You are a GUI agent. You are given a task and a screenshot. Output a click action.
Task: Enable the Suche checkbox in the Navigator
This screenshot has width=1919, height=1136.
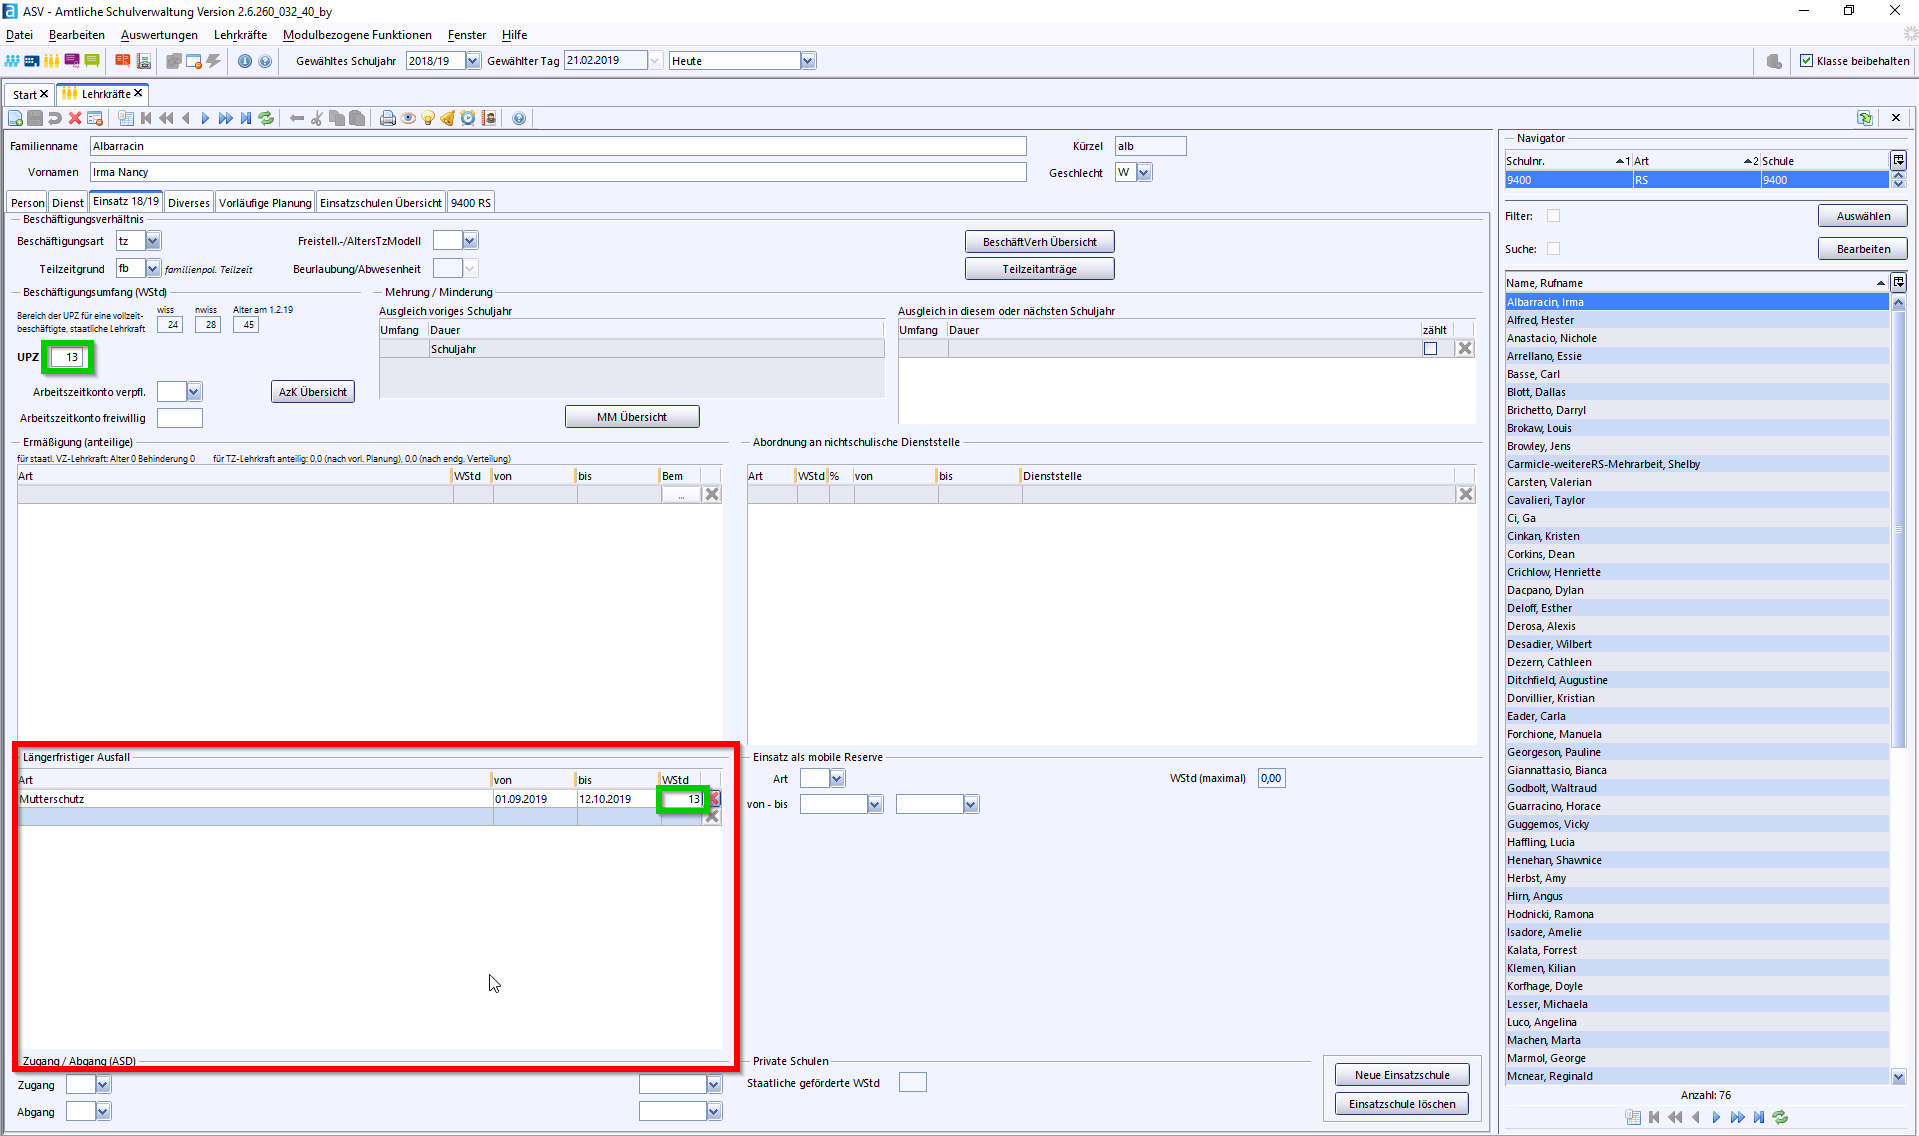tap(1553, 249)
